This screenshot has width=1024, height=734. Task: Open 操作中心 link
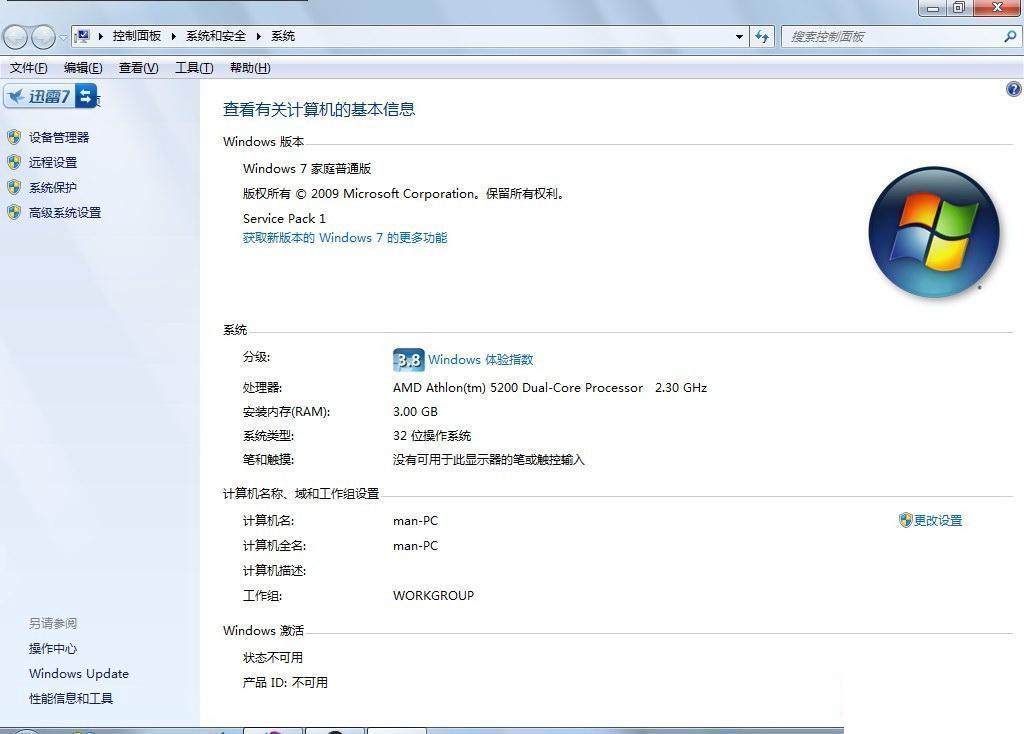[x=53, y=648]
